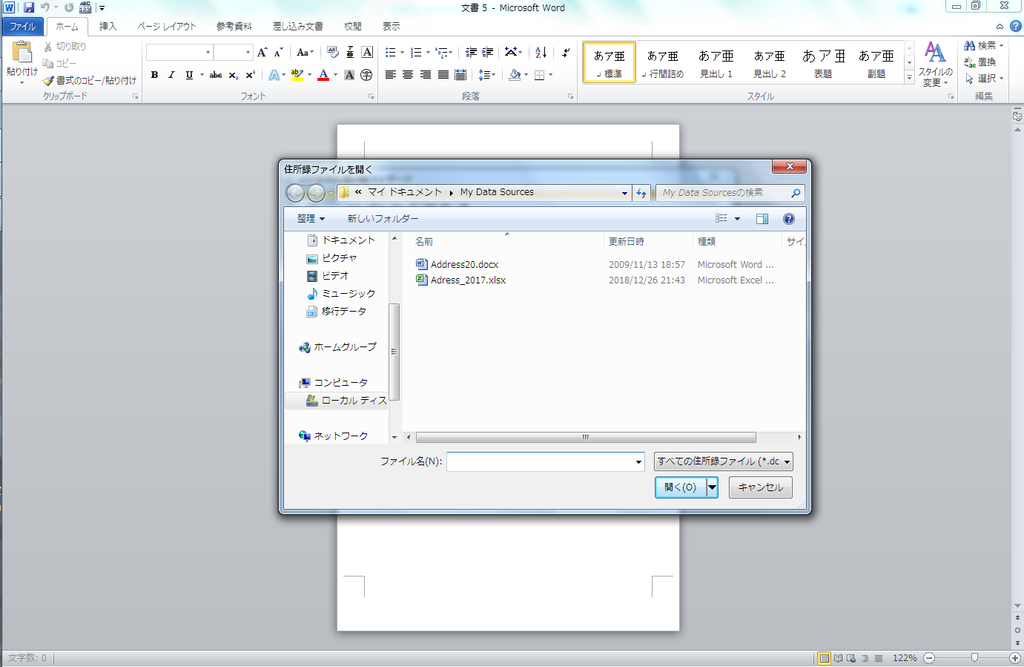Open the ファイル tab
The image size is (1024, 667).
click(23, 27)
